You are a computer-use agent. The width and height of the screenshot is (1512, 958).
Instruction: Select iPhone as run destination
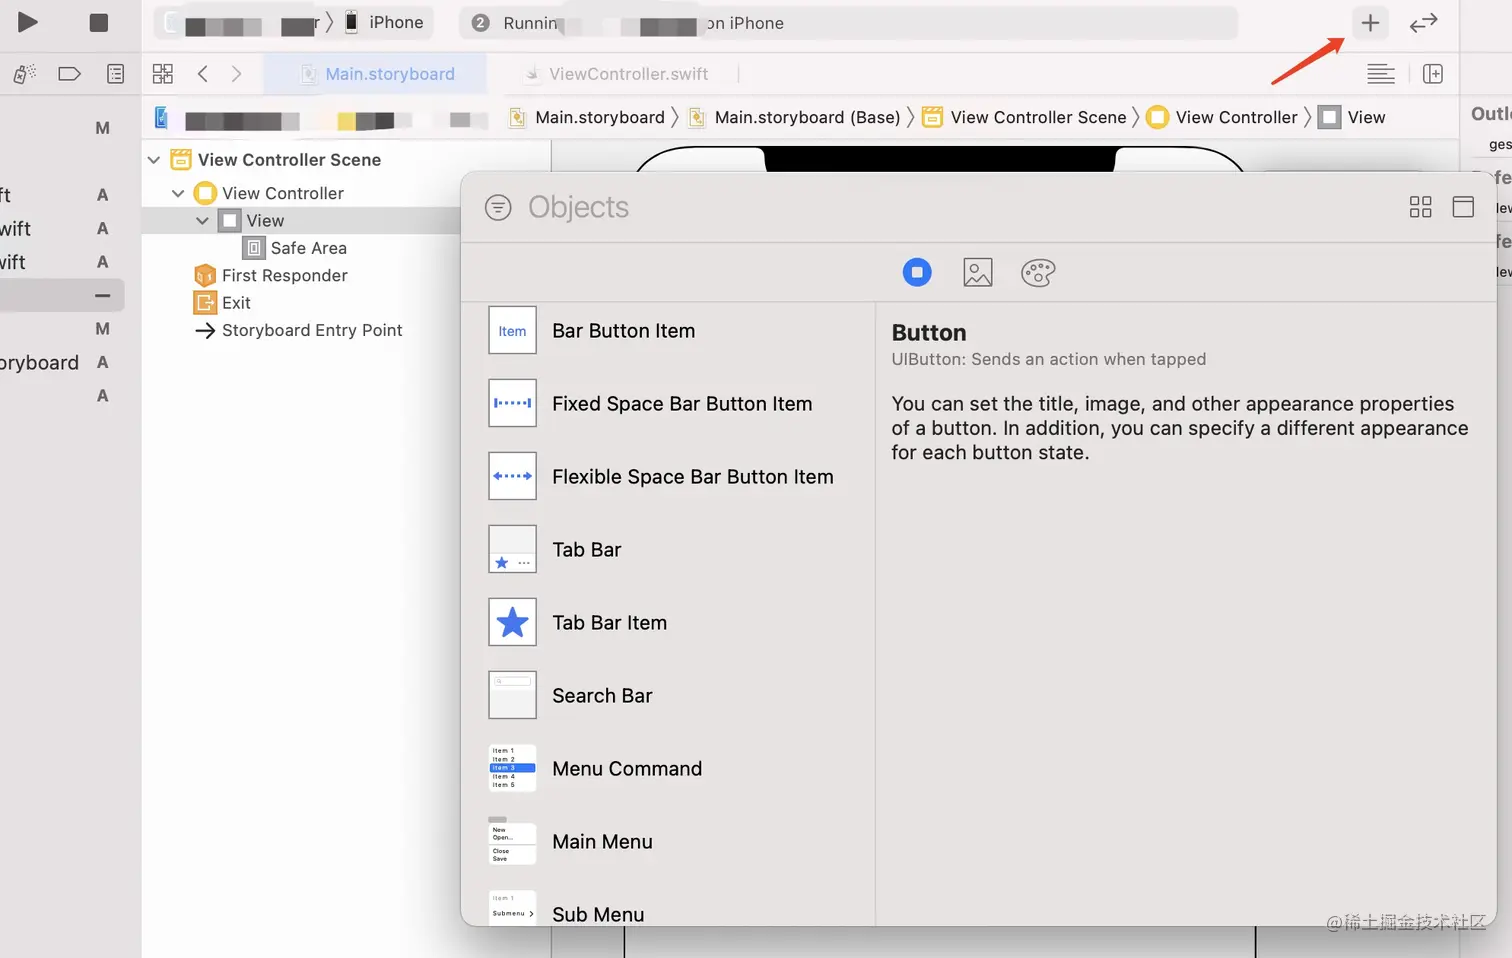point(385,22)
